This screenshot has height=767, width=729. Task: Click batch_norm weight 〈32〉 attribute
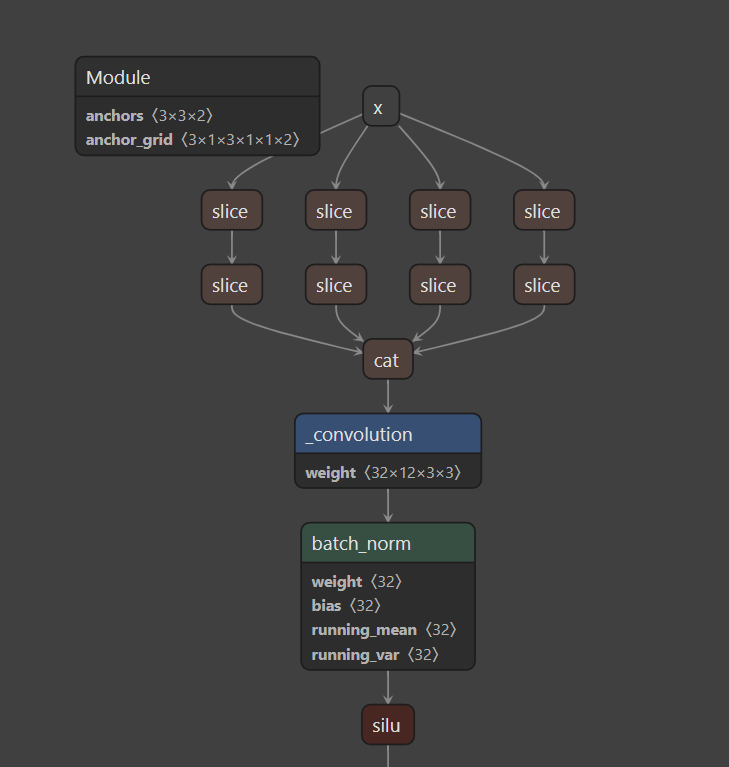pos(357,582)
